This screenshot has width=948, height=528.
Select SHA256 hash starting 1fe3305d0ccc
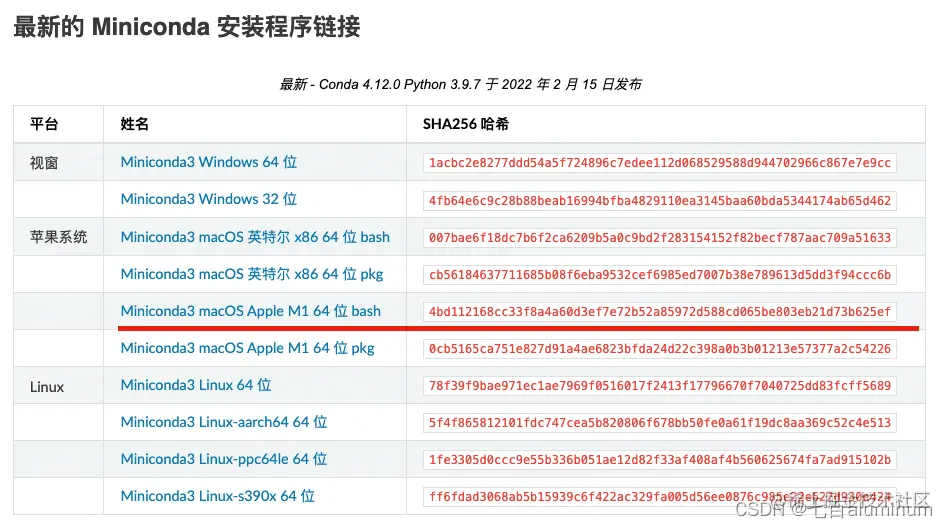660,460
